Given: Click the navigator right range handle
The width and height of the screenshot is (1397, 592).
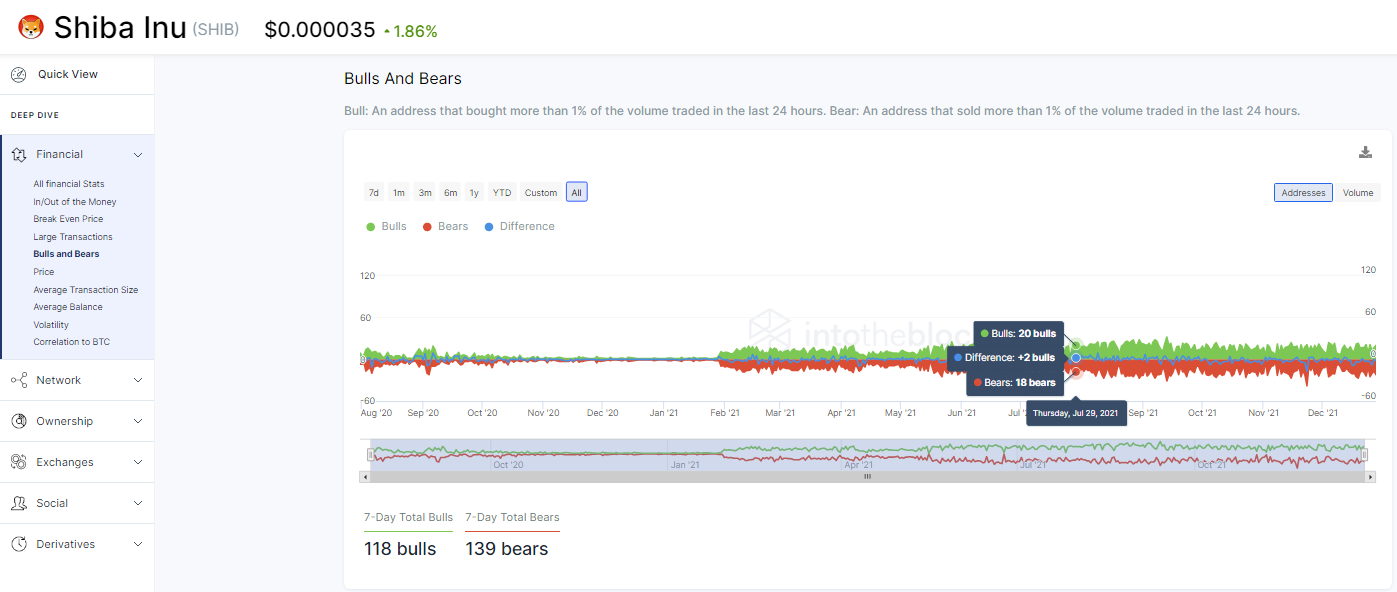Looking at the screenshot, I should click(1364, 455).
